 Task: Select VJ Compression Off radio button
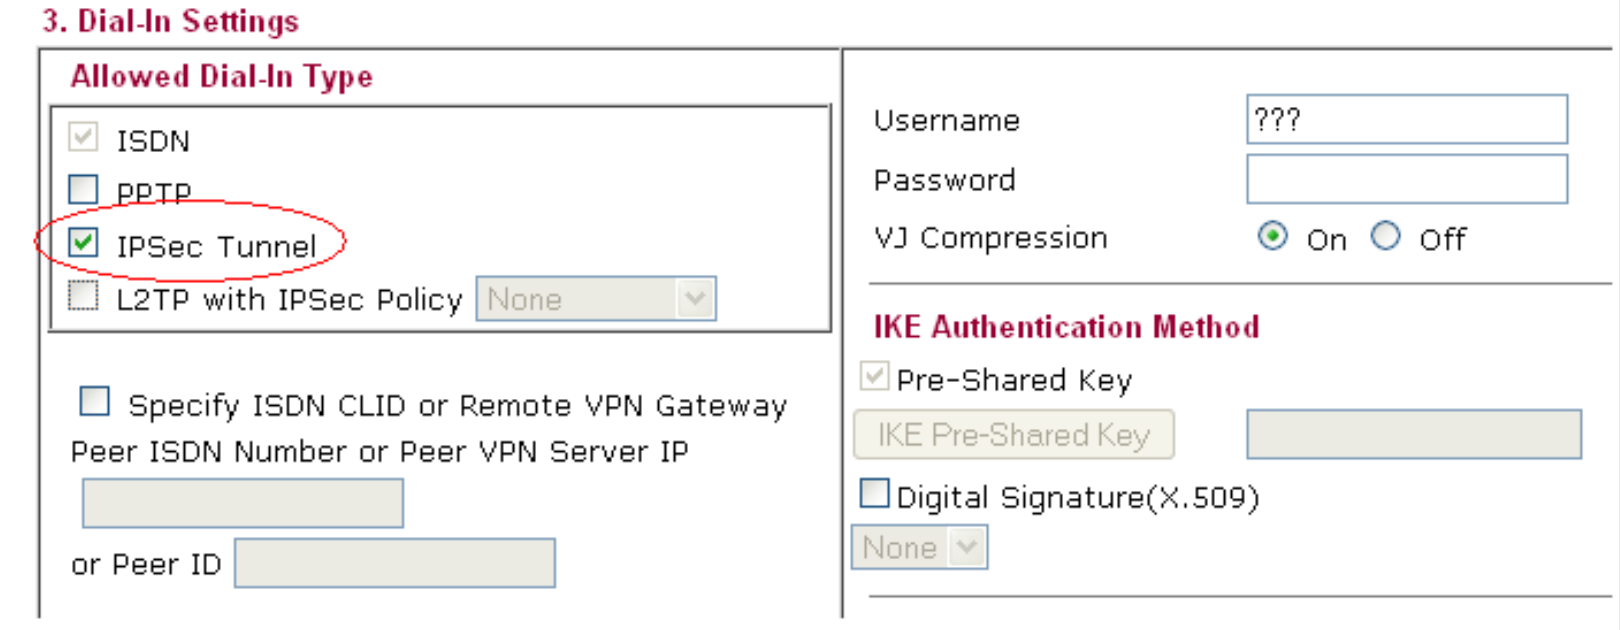(1385, 237)
